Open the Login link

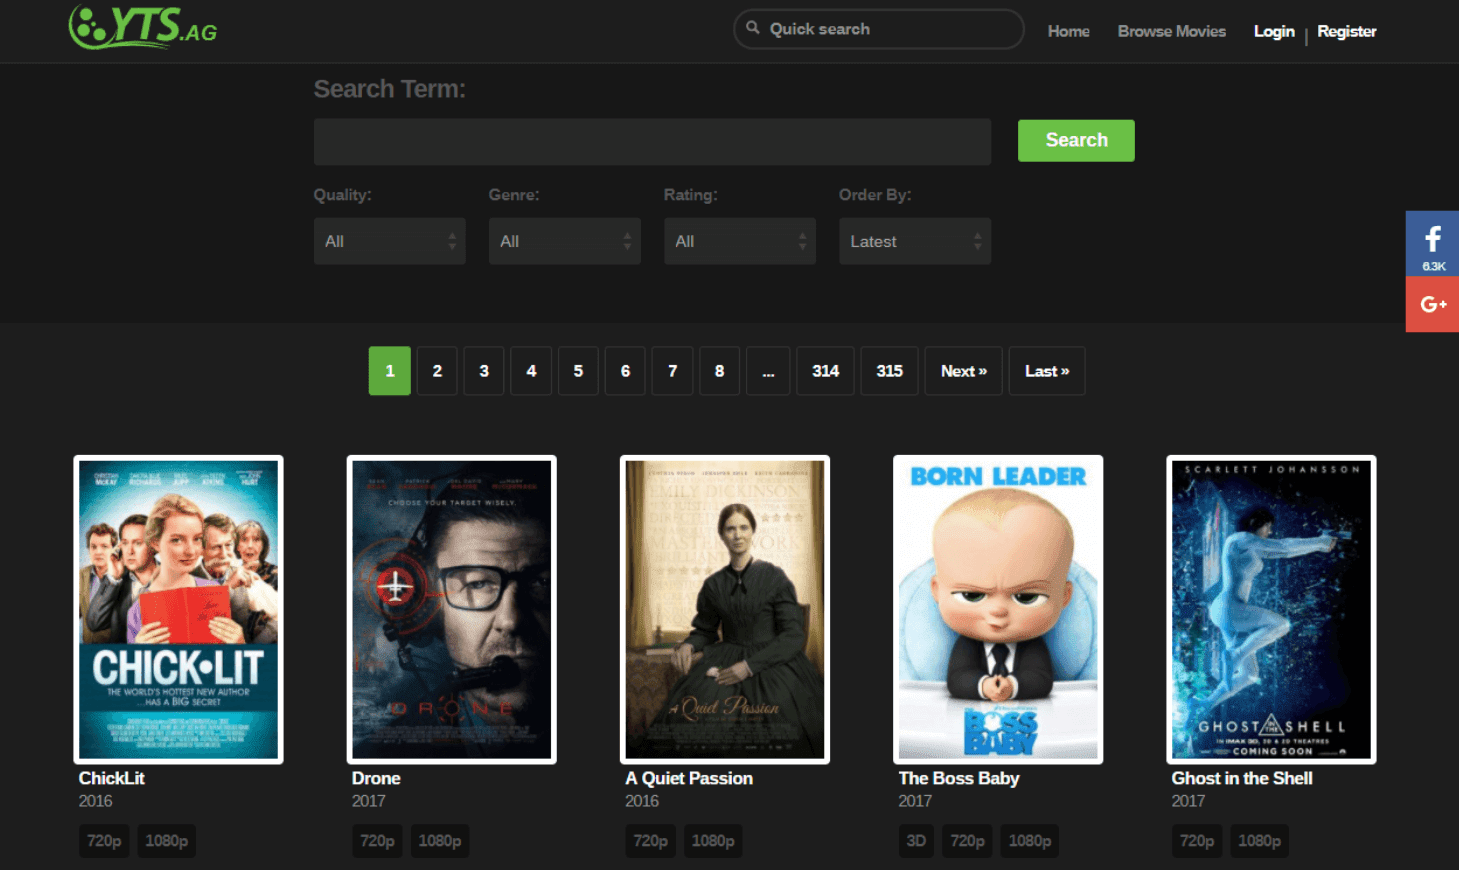click(x=1274, y=31)
